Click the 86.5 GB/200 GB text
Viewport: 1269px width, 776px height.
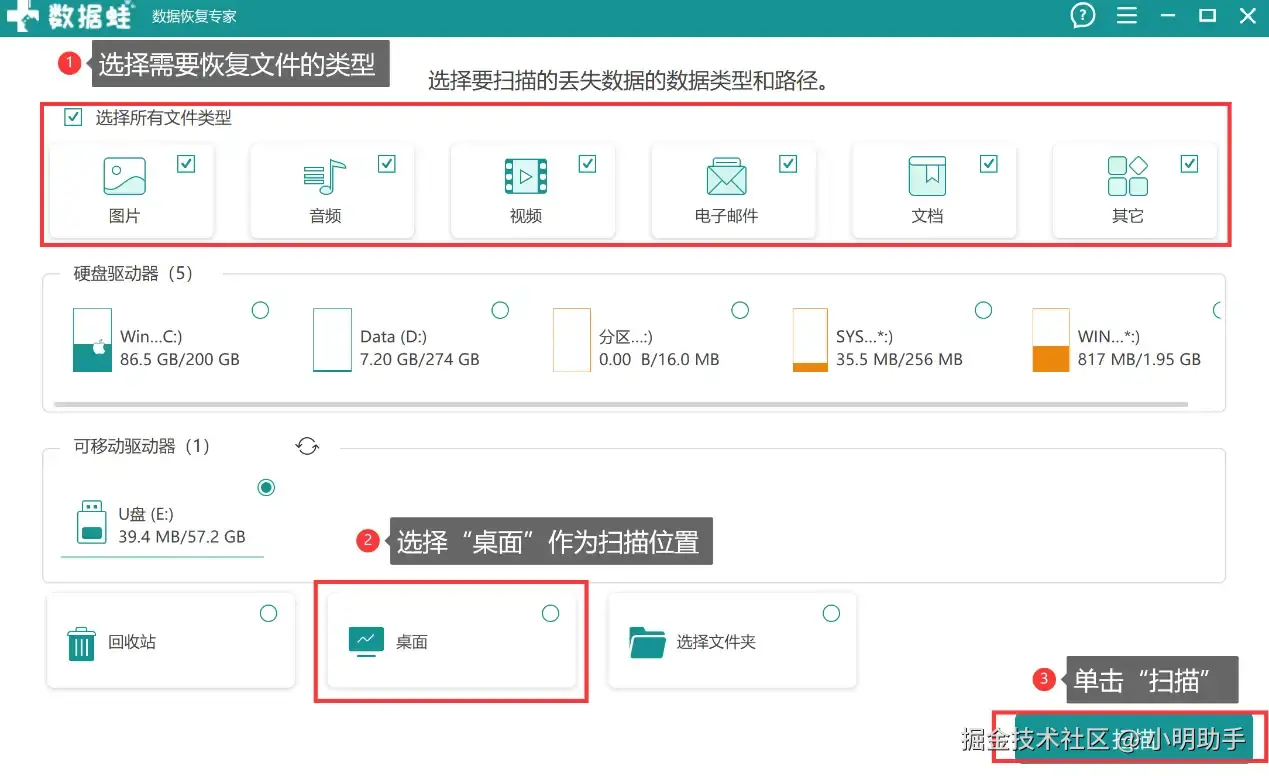click(180, 359)
